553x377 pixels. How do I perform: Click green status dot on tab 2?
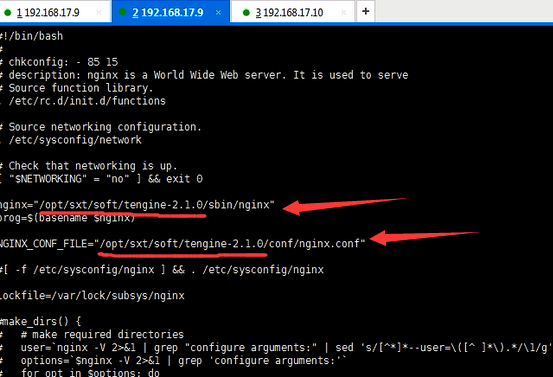[x=122, y=12]
